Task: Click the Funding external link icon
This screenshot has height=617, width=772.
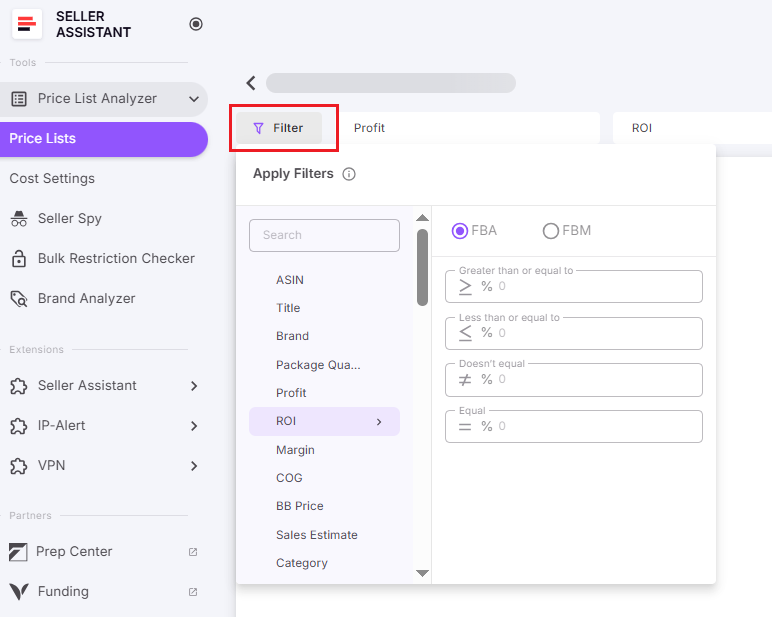Action: coord(193,591)
